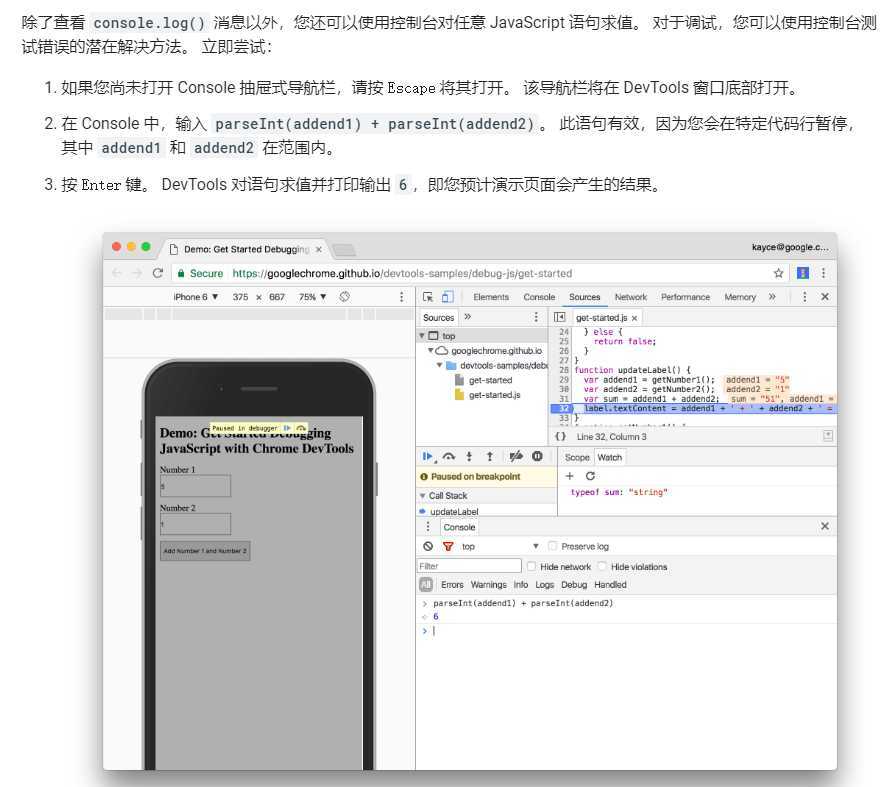894x787 pixels.
Task: Toggle the device toolbar icon
Action: point(448,297)
